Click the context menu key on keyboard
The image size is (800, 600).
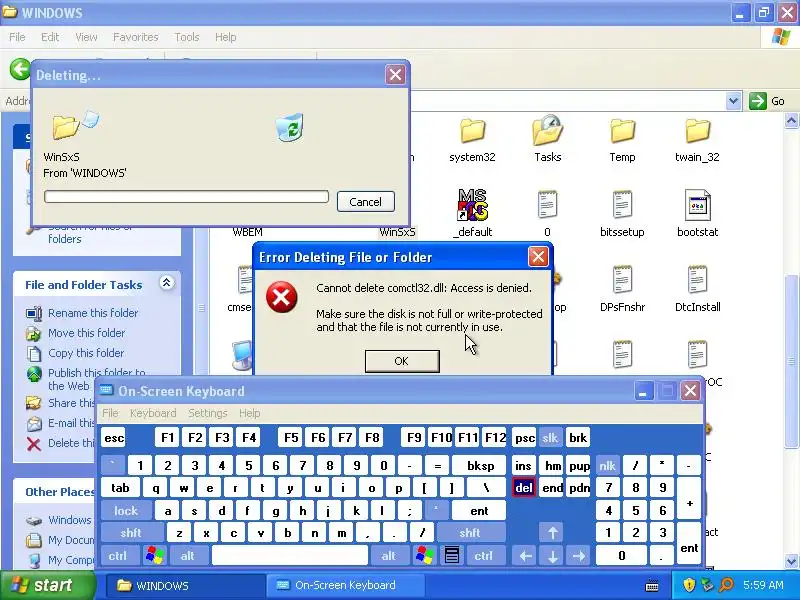click(452, 555)
